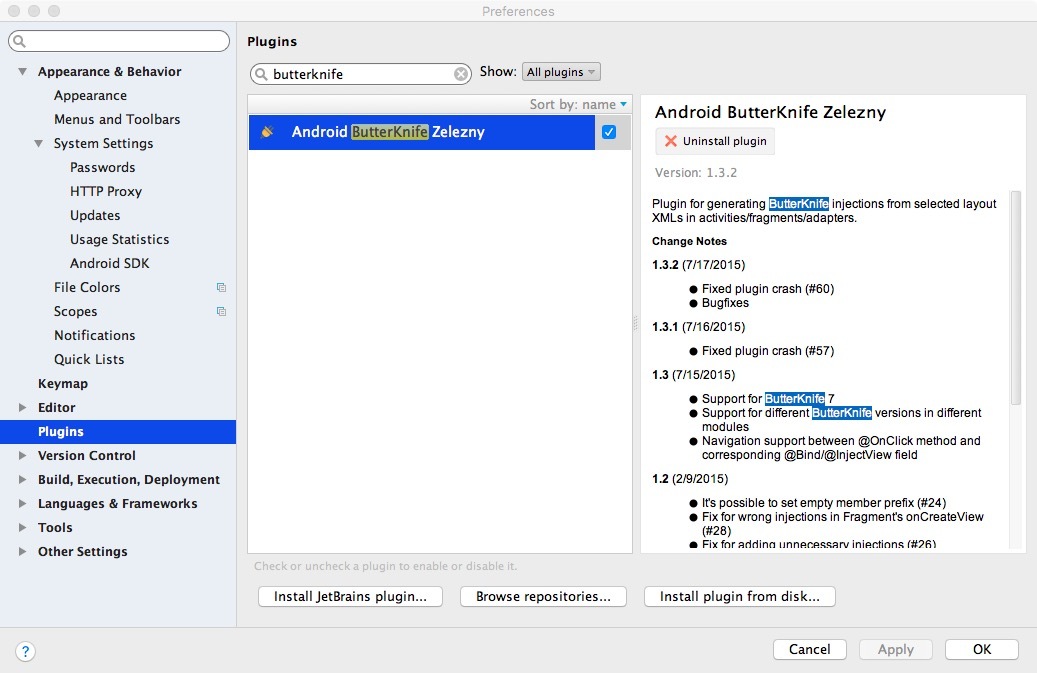Select Appearance settings page
This screenshot has width=1037, height=673.
click(90, 96)
